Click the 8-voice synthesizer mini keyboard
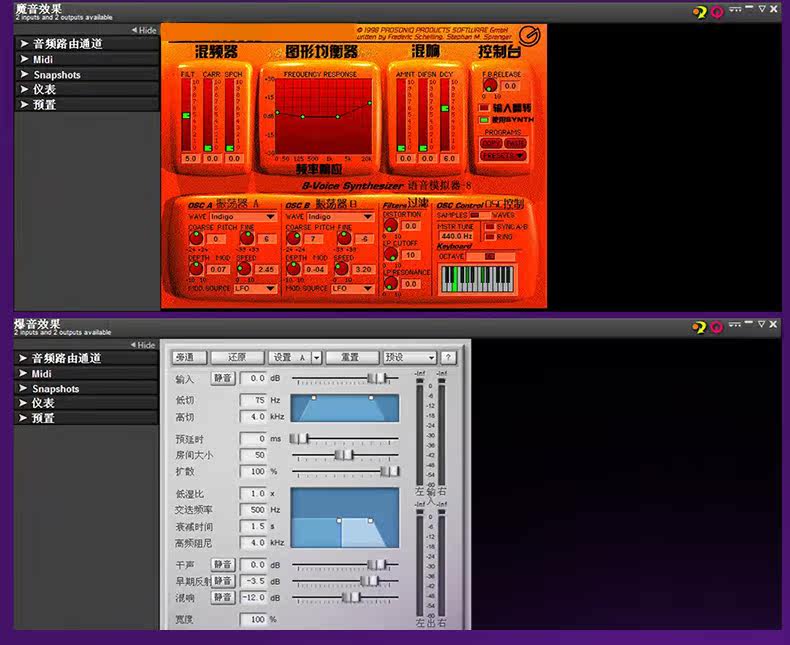Image resolution: width=790 pixels, height=645 pixels. tap(477, 279)
